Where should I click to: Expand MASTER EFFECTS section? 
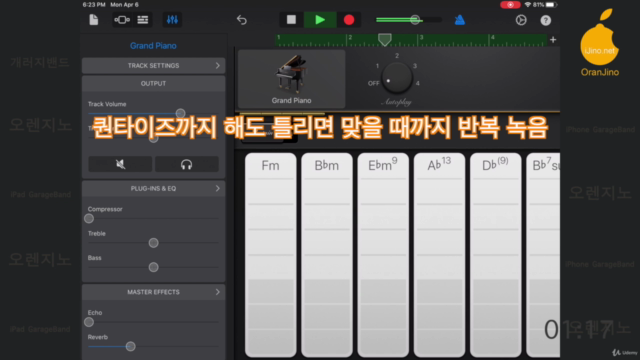[153, 292]
